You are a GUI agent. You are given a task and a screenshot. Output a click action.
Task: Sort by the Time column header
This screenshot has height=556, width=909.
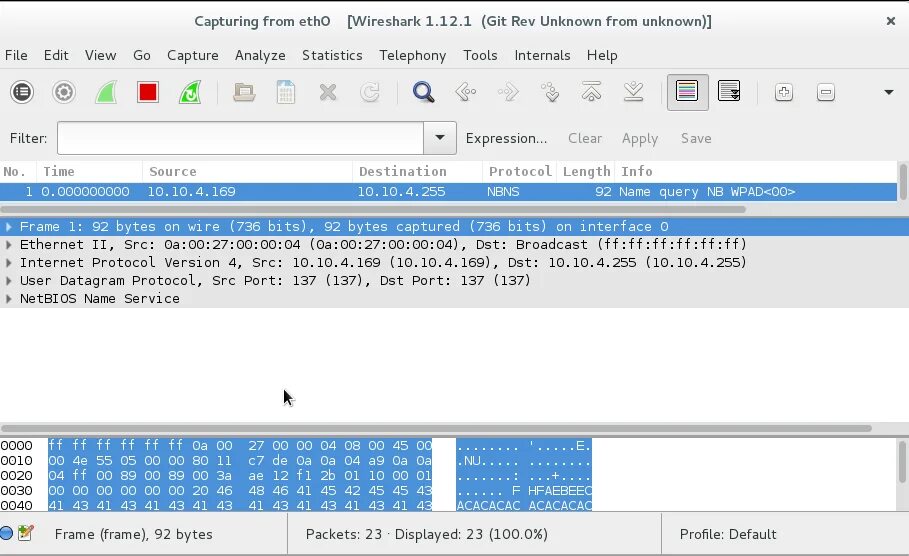click(90, 172)
